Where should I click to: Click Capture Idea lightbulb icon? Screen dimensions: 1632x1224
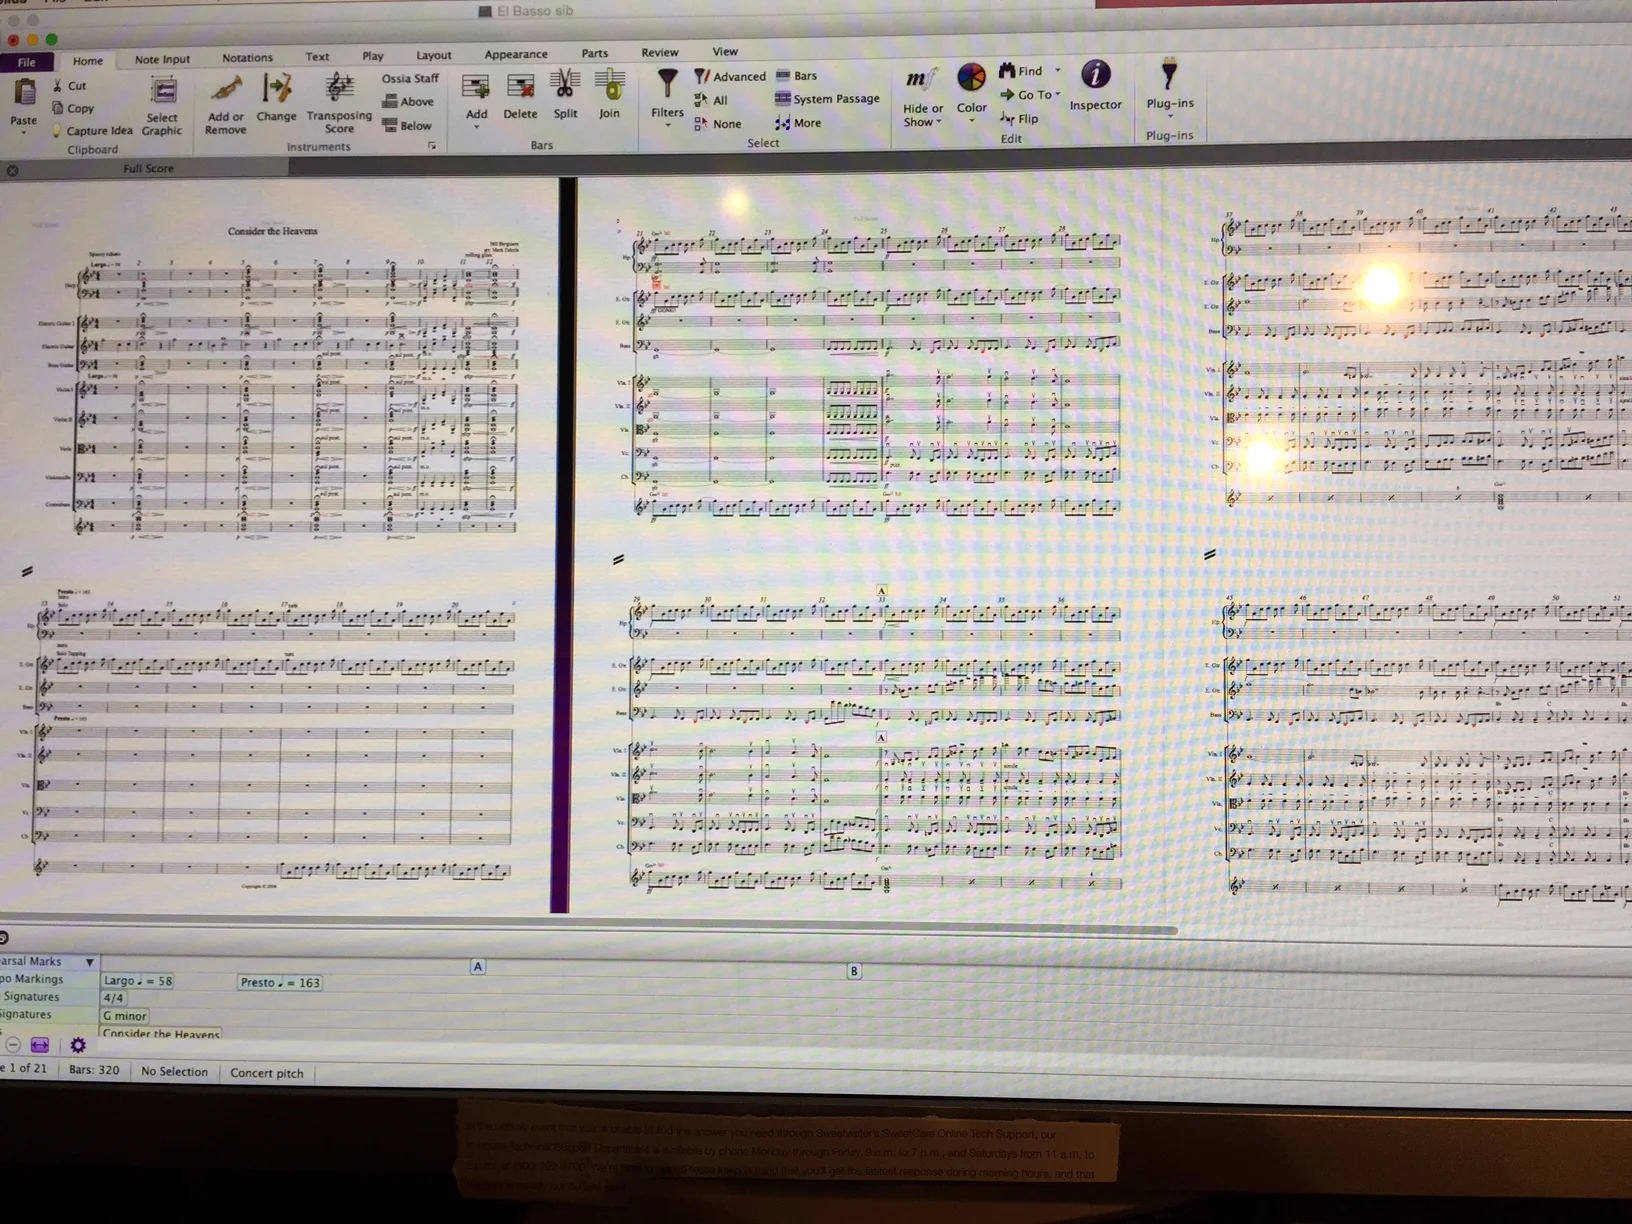[x=57, y=131]
